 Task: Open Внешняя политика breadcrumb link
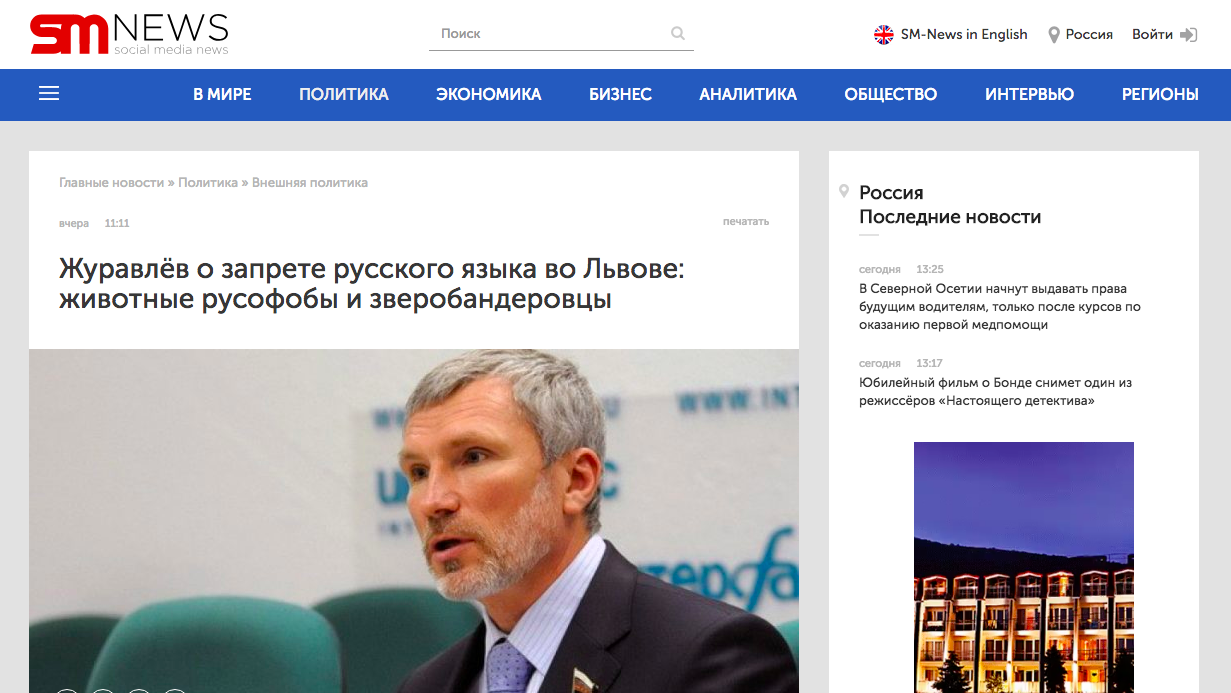point(310,182)
